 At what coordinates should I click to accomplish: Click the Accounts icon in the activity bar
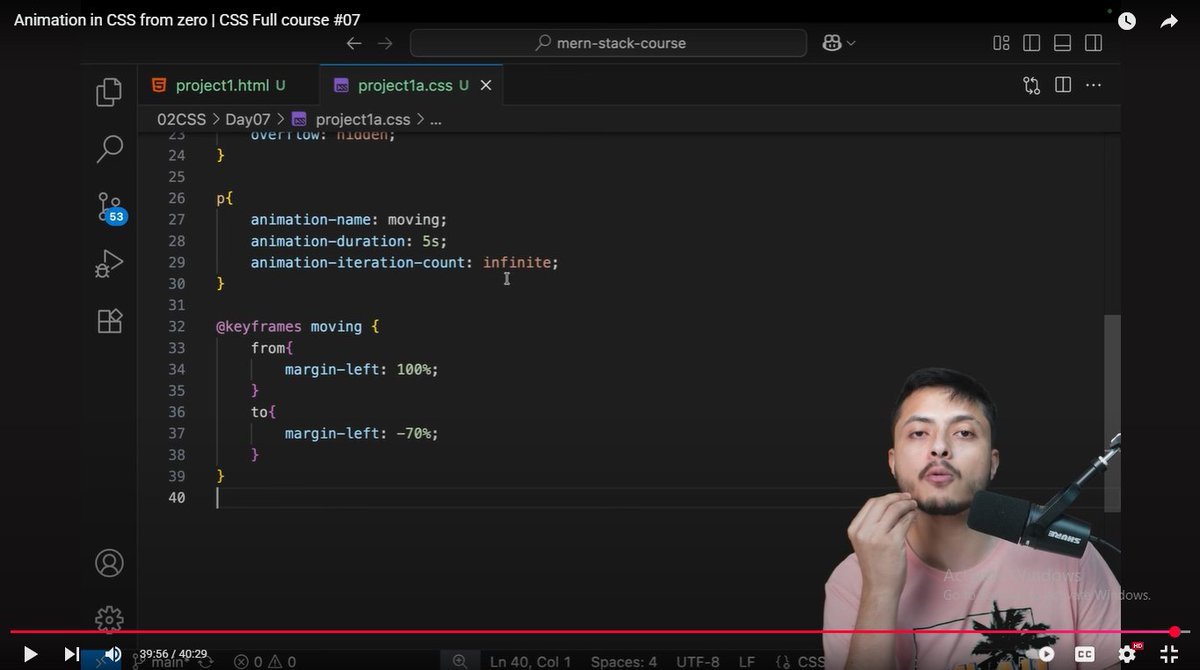pos(109,563)
